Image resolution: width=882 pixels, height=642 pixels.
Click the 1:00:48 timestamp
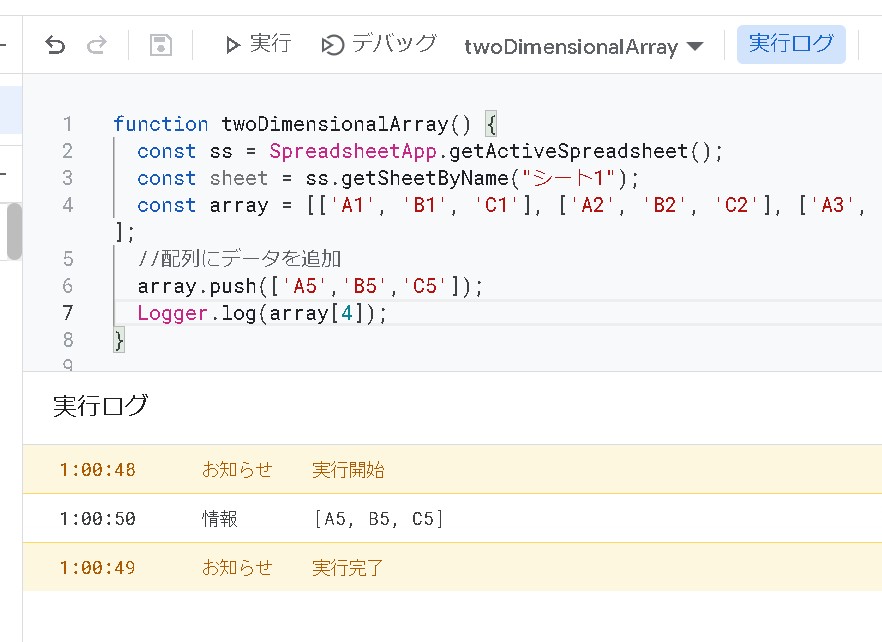[x=97, y=469]
